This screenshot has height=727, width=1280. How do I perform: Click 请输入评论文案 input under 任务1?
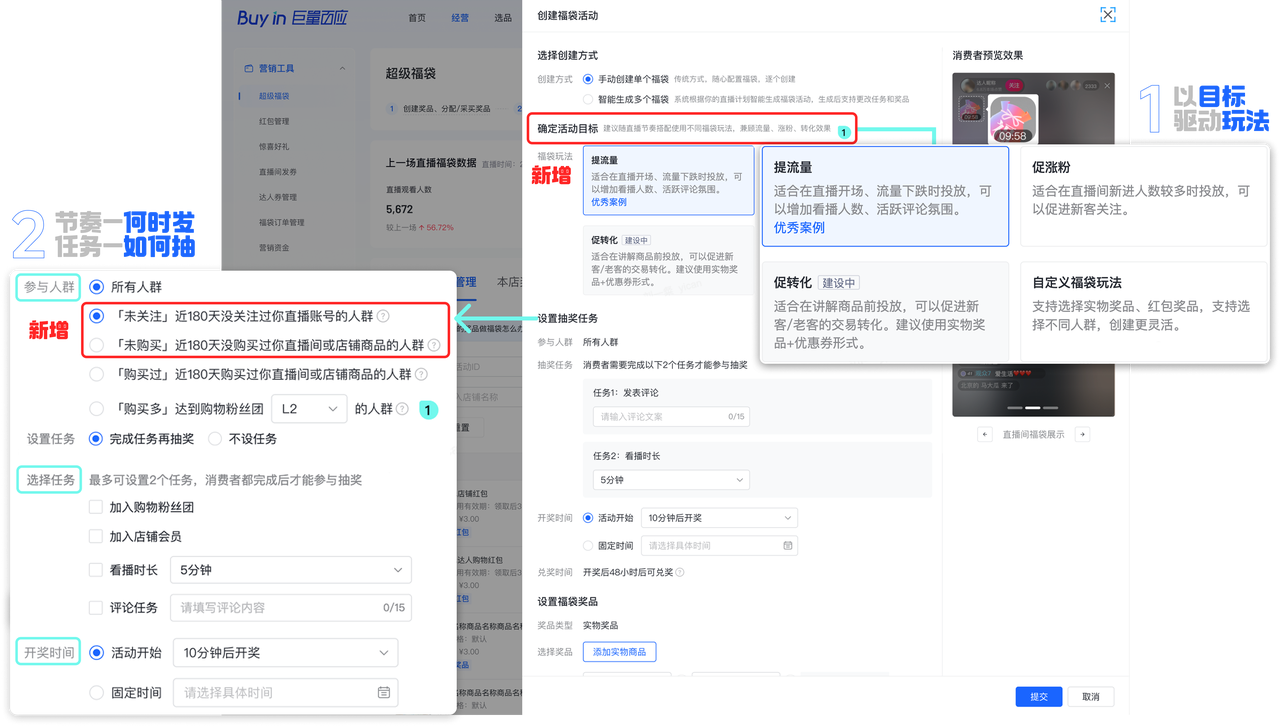point(670,416)
